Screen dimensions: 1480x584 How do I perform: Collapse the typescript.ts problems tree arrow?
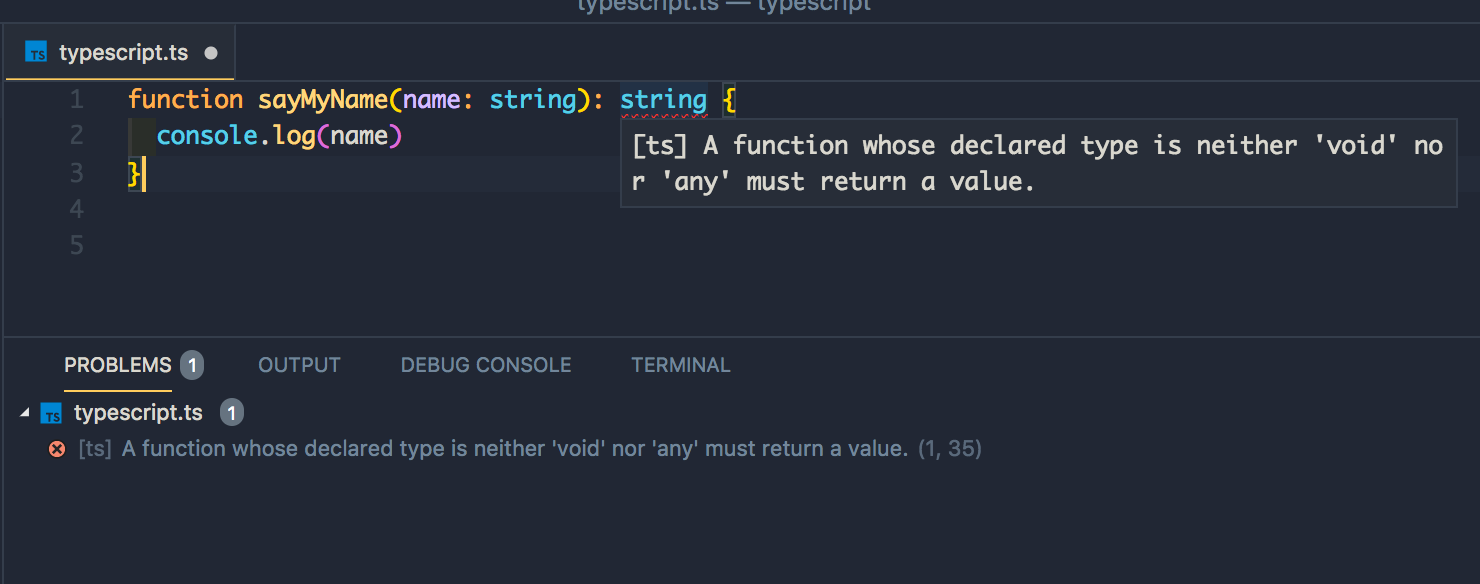(x=24, y=413)
